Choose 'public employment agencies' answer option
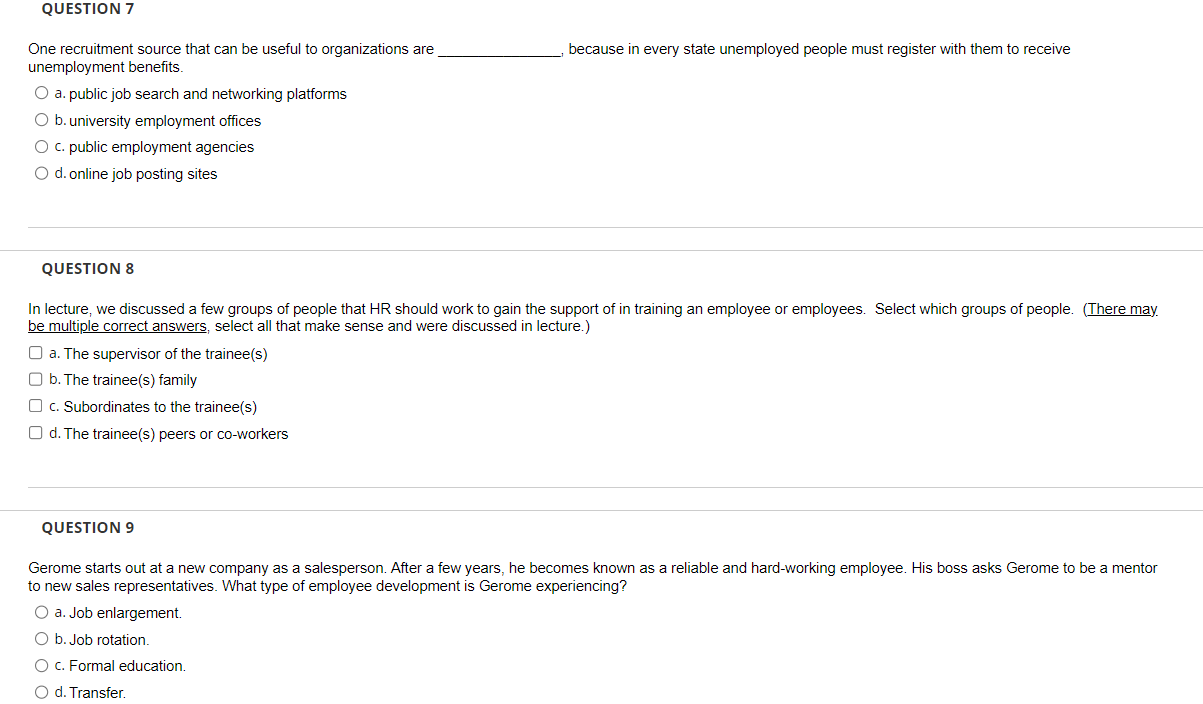 click(41, 145)
